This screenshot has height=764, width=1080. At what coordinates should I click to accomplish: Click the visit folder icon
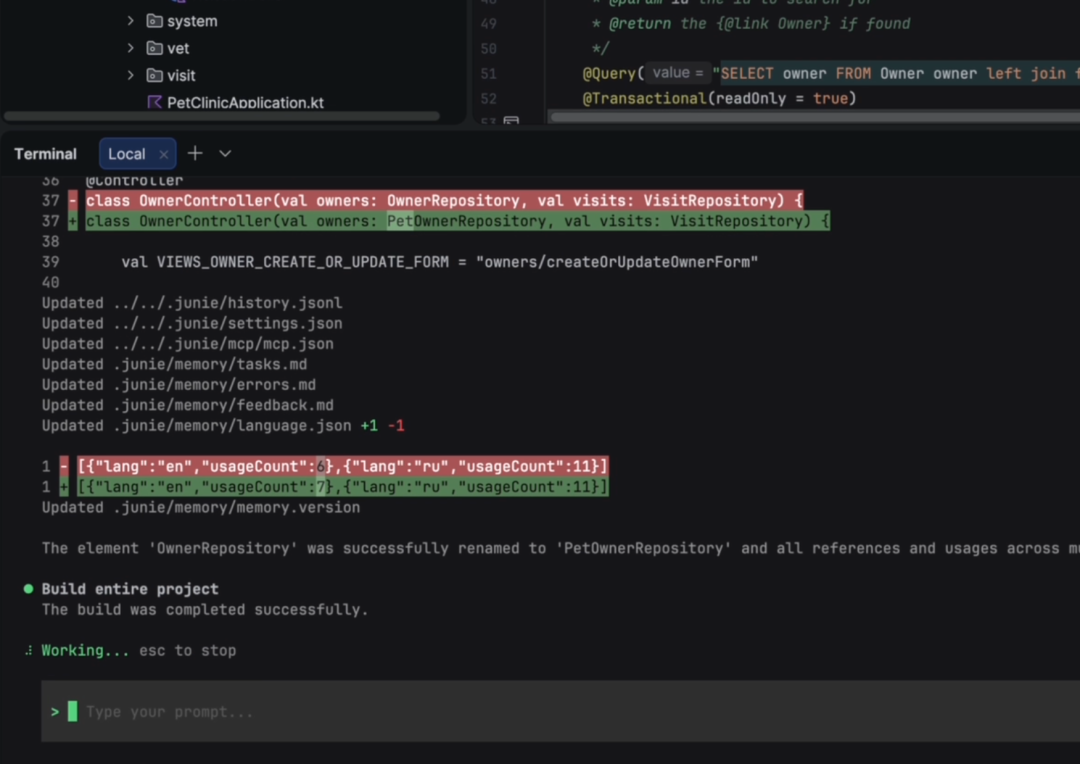tap(155, 74)
